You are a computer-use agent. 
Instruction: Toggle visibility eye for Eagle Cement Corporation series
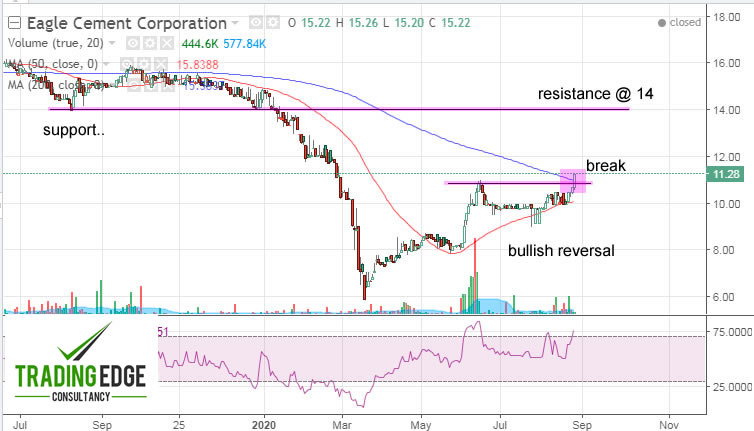[x=256, y=22]
